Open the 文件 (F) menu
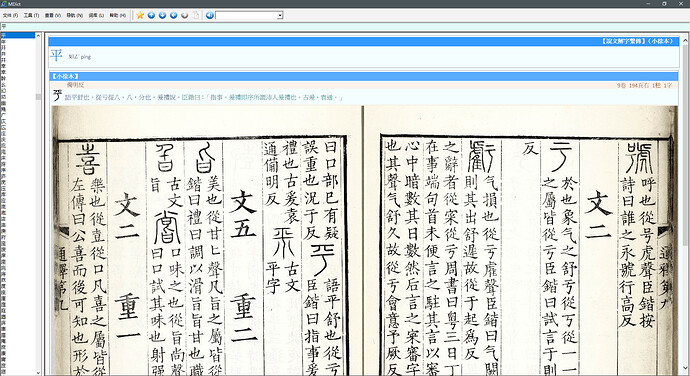The image size is (690, 376). pyautogui.click(x=10, y=15)
